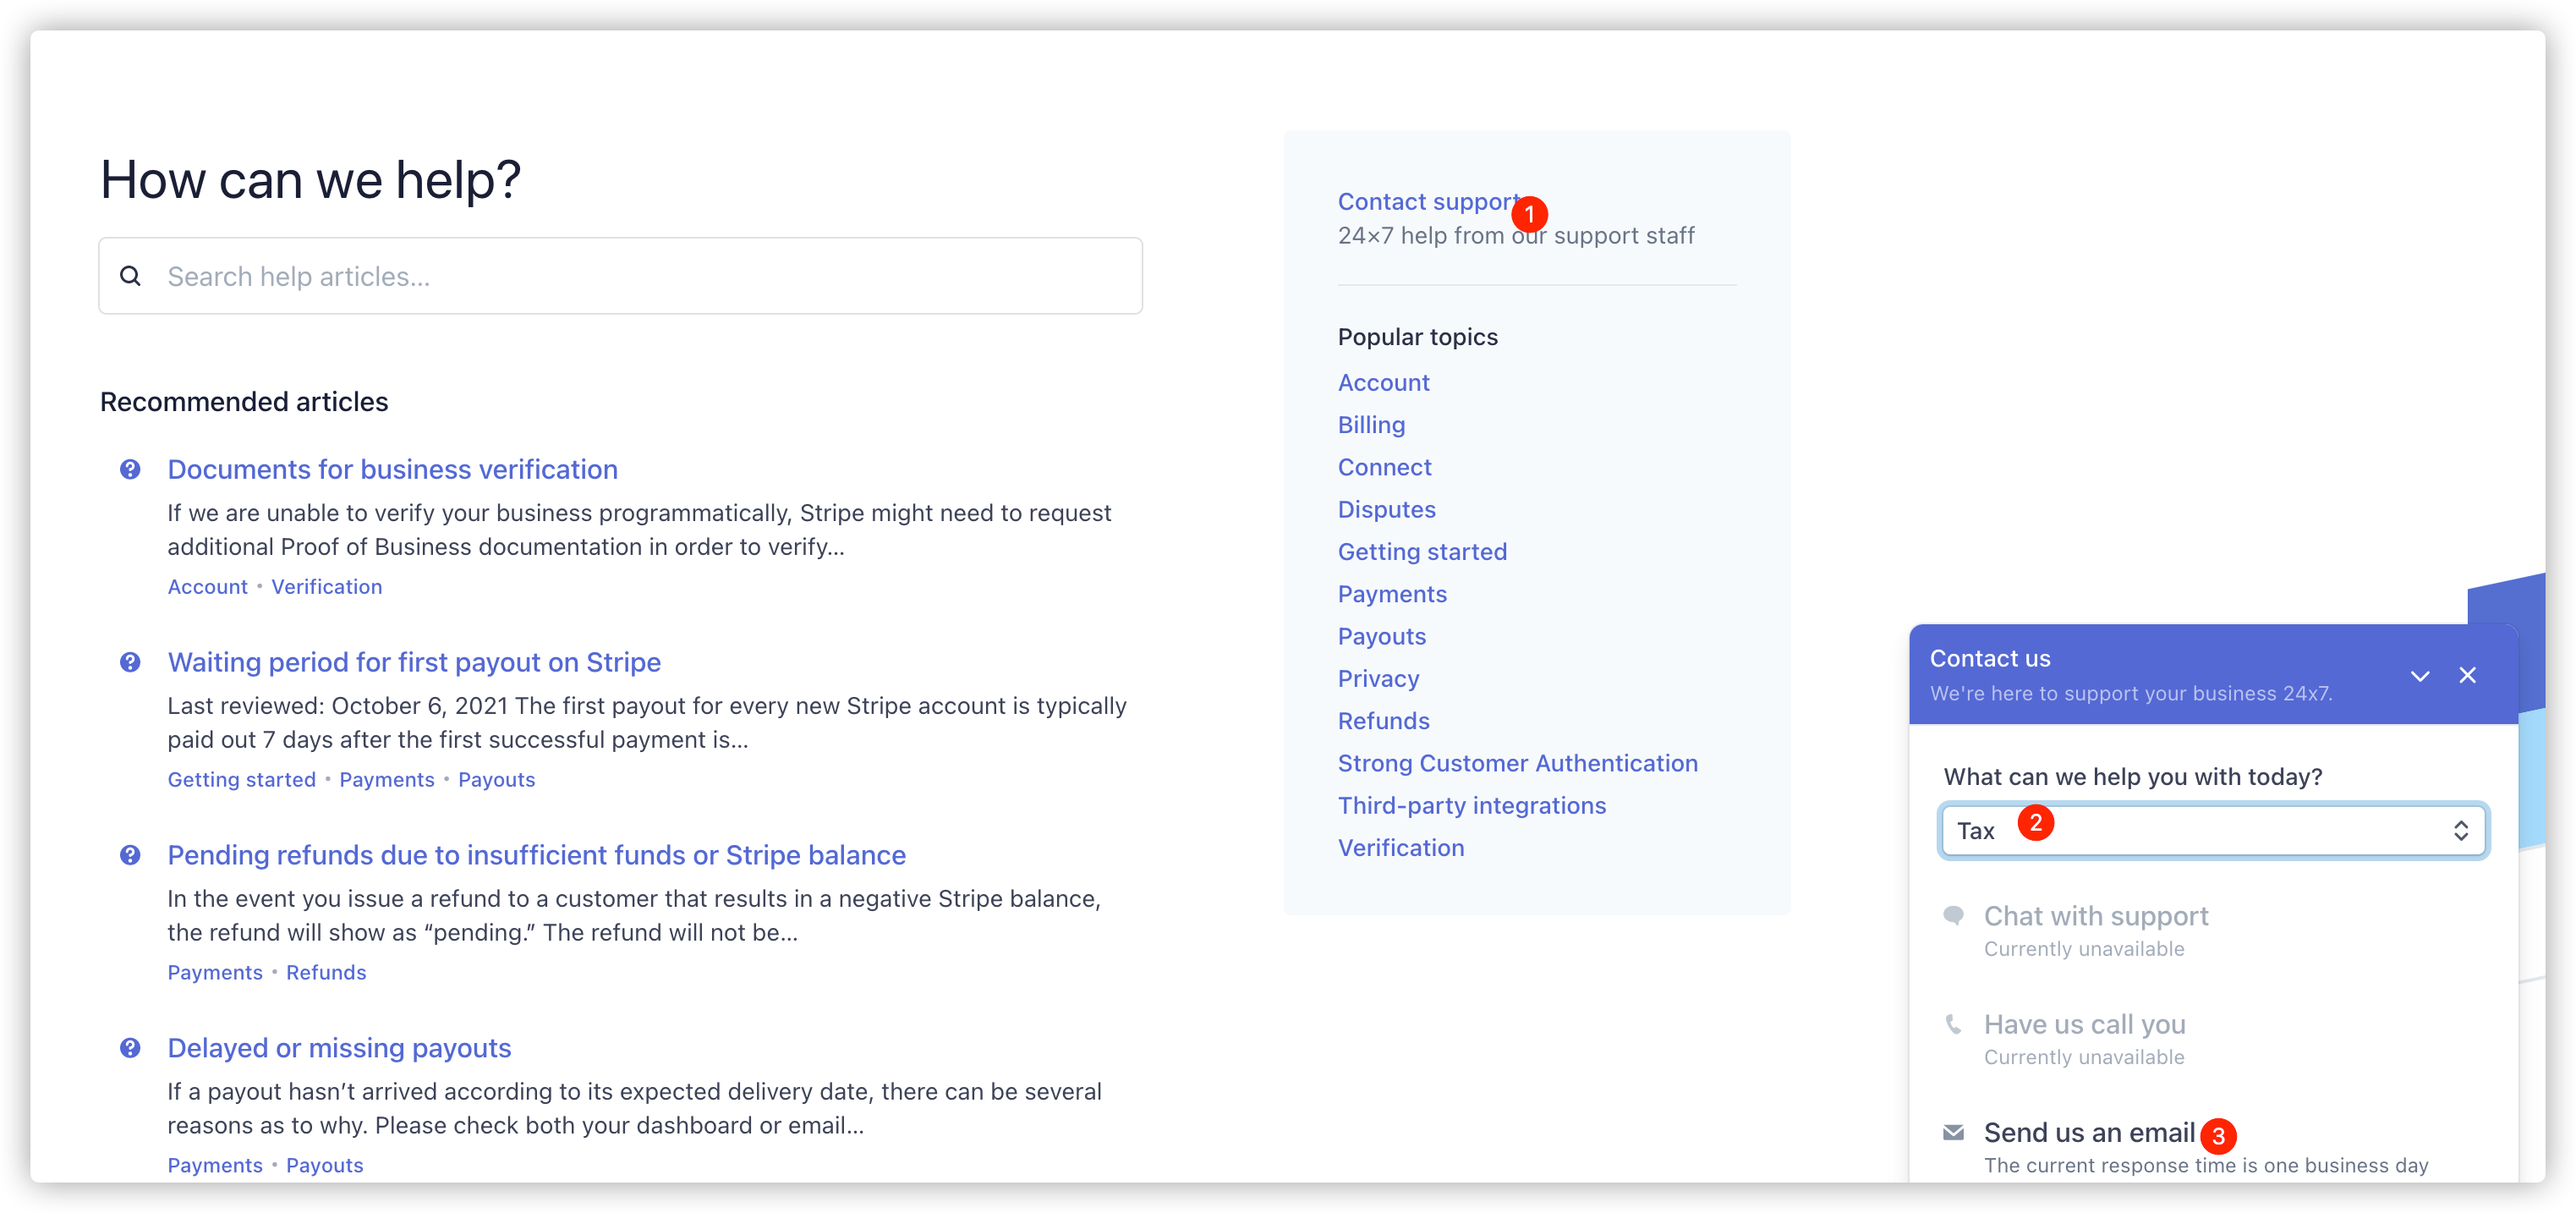Open Pending refunds due to insufficient funds article
Screen dimensions: 2576x1213
(536, 855)
